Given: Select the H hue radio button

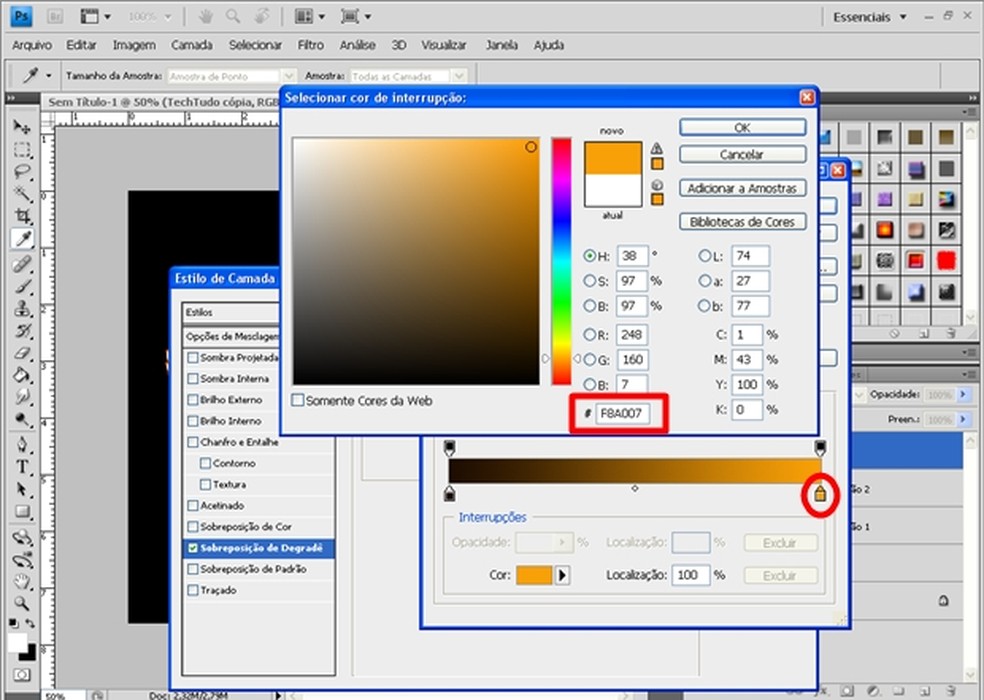Looking at the screenshot, I should point(590,256).
